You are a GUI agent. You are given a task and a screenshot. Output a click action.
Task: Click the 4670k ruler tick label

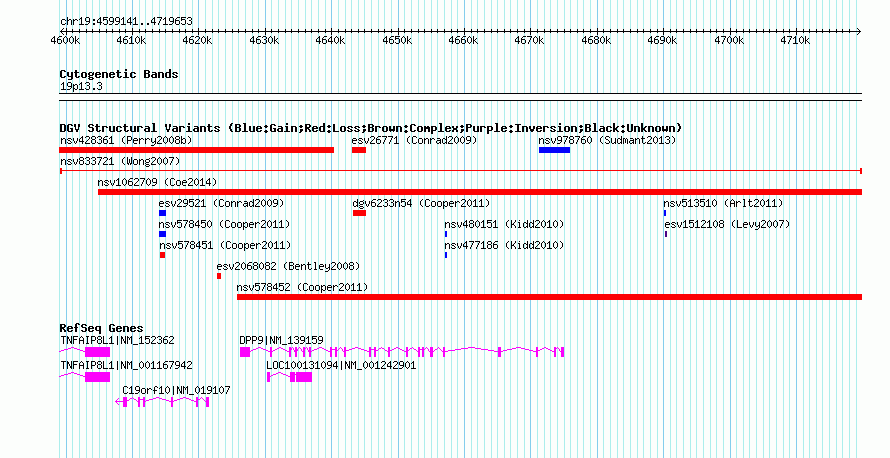coord(530,41)
